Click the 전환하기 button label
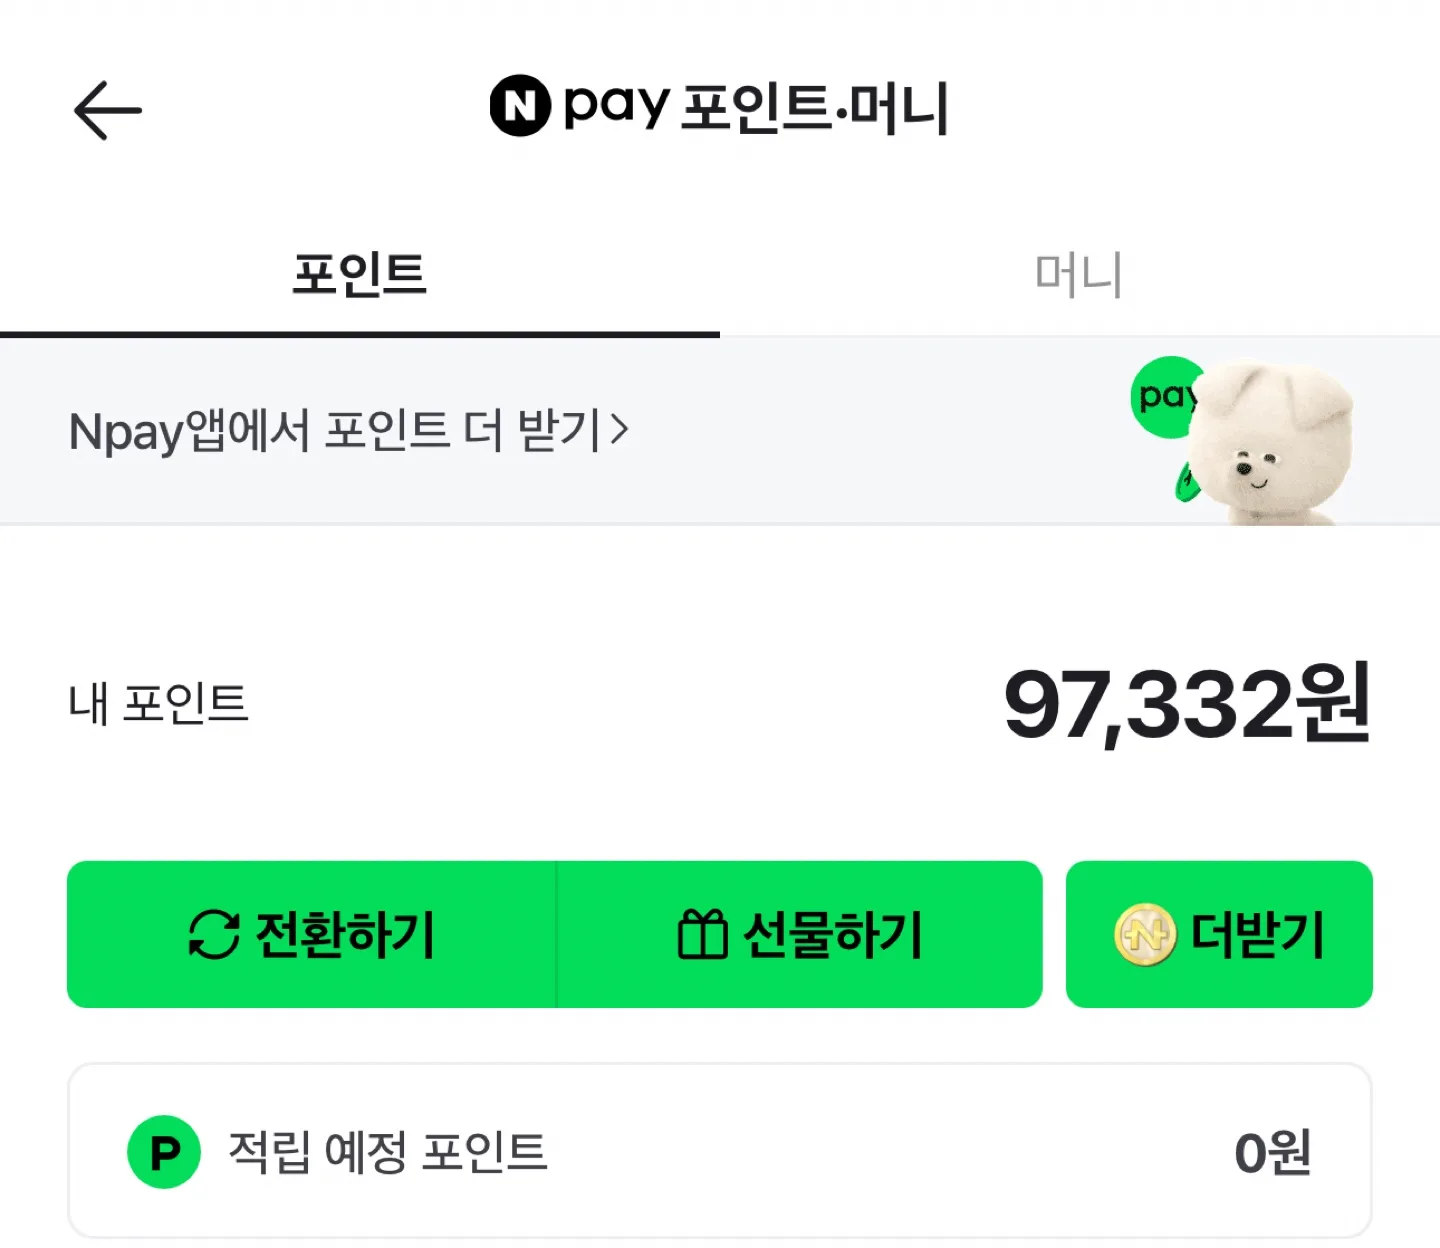1440x1248 pixels. tap(345, 934)
